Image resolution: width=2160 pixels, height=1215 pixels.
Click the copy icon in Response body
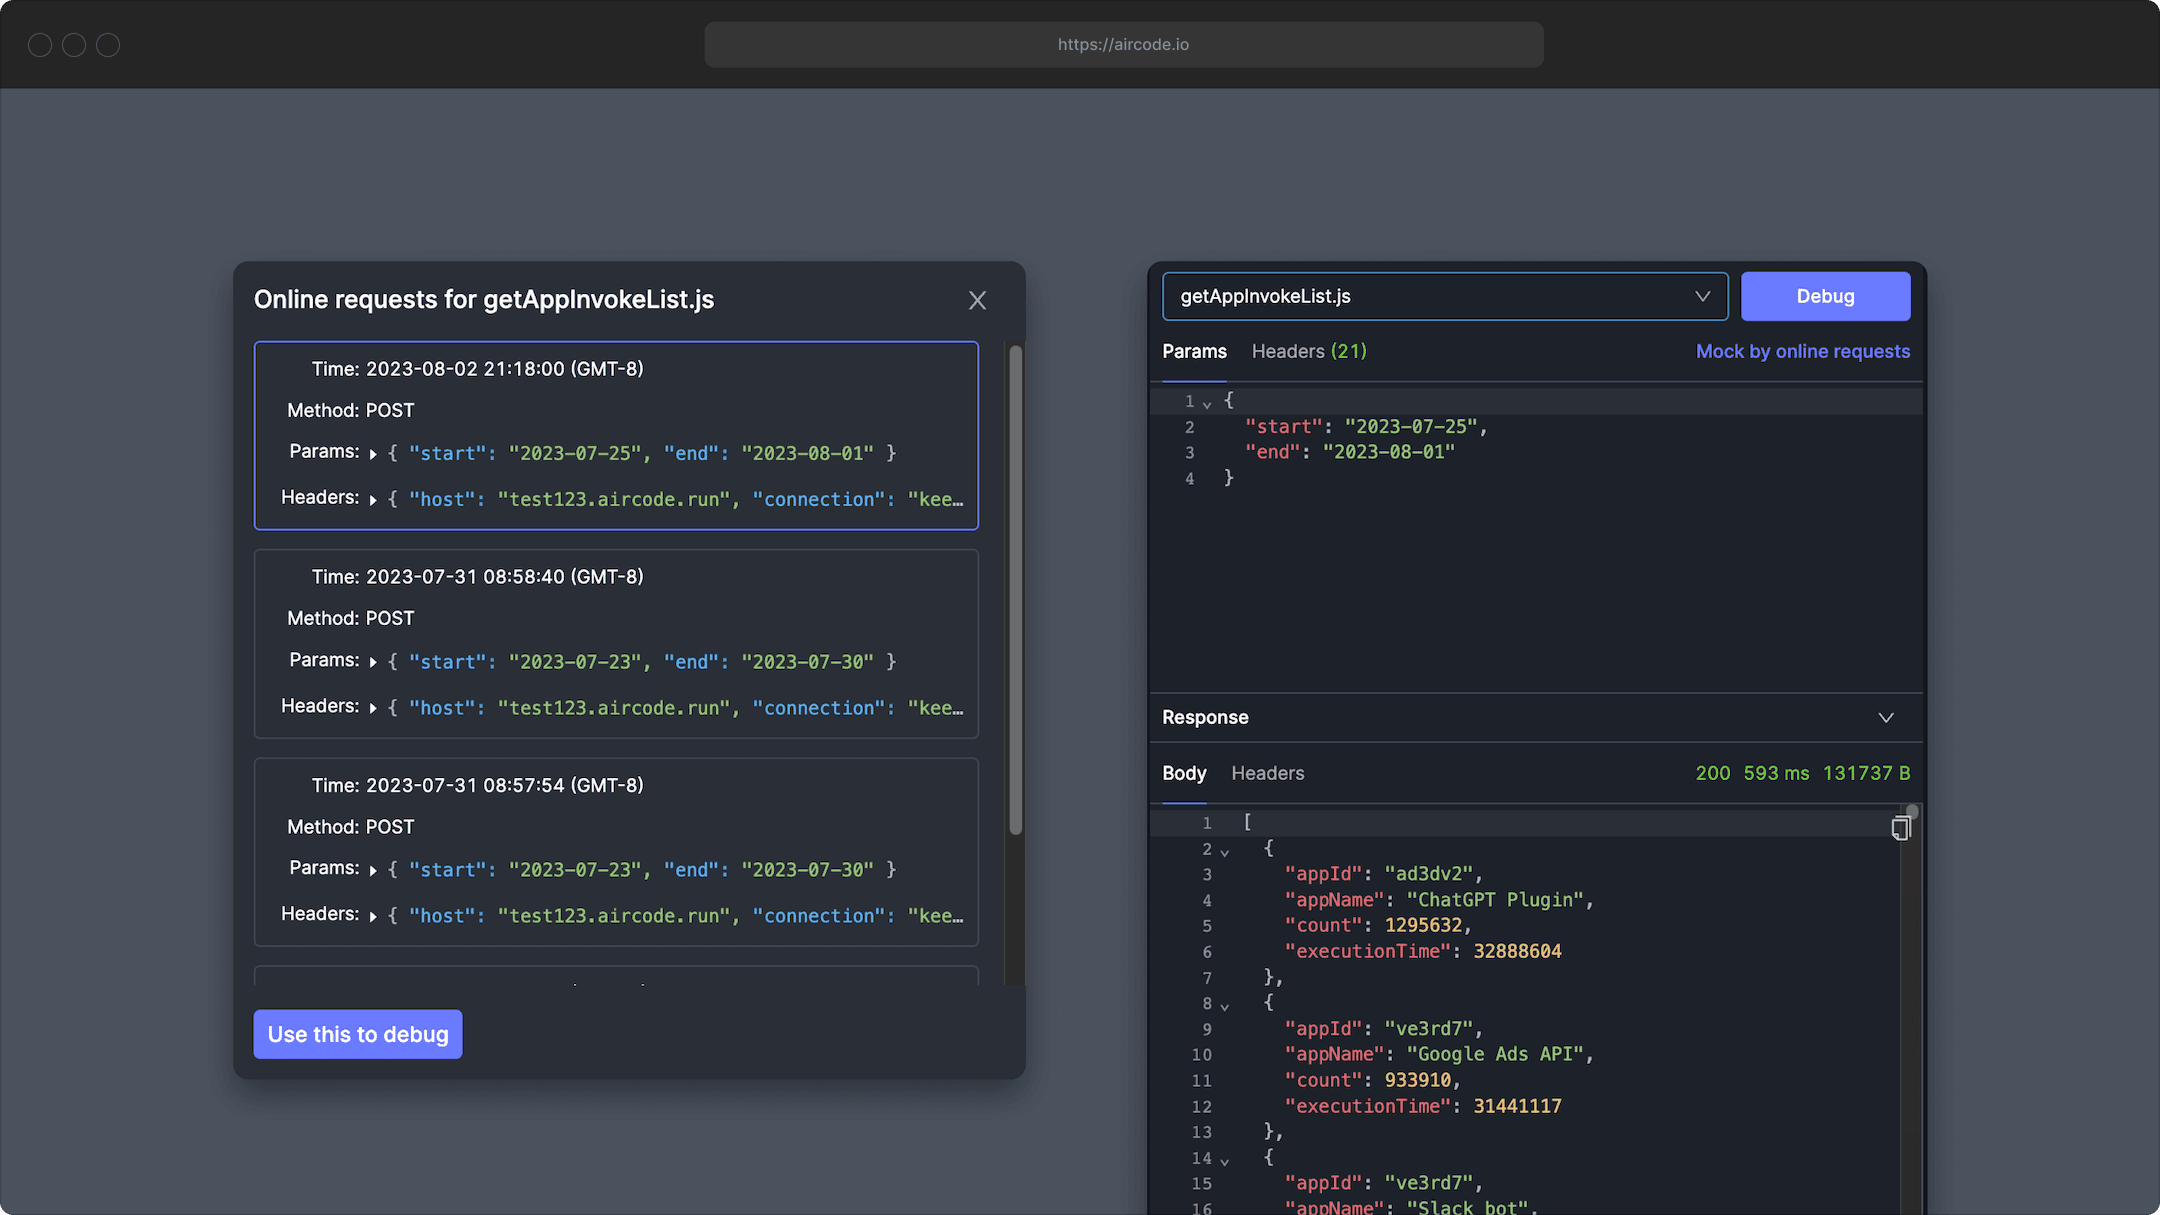pyautogui.click(x=1900, y=828)
